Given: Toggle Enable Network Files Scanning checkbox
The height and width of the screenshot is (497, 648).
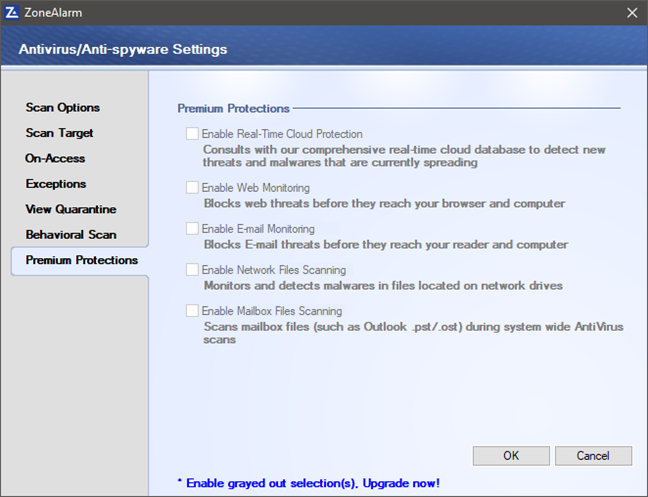Looking at the screenshot, I should 192,269.
